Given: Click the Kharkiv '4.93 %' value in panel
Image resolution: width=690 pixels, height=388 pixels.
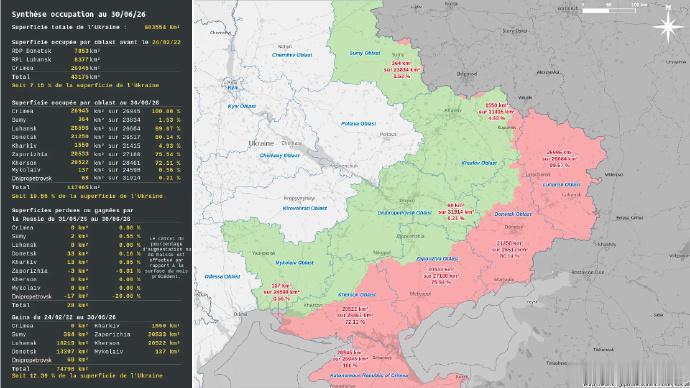Looking at the screenshot, I should click(169, 146).
